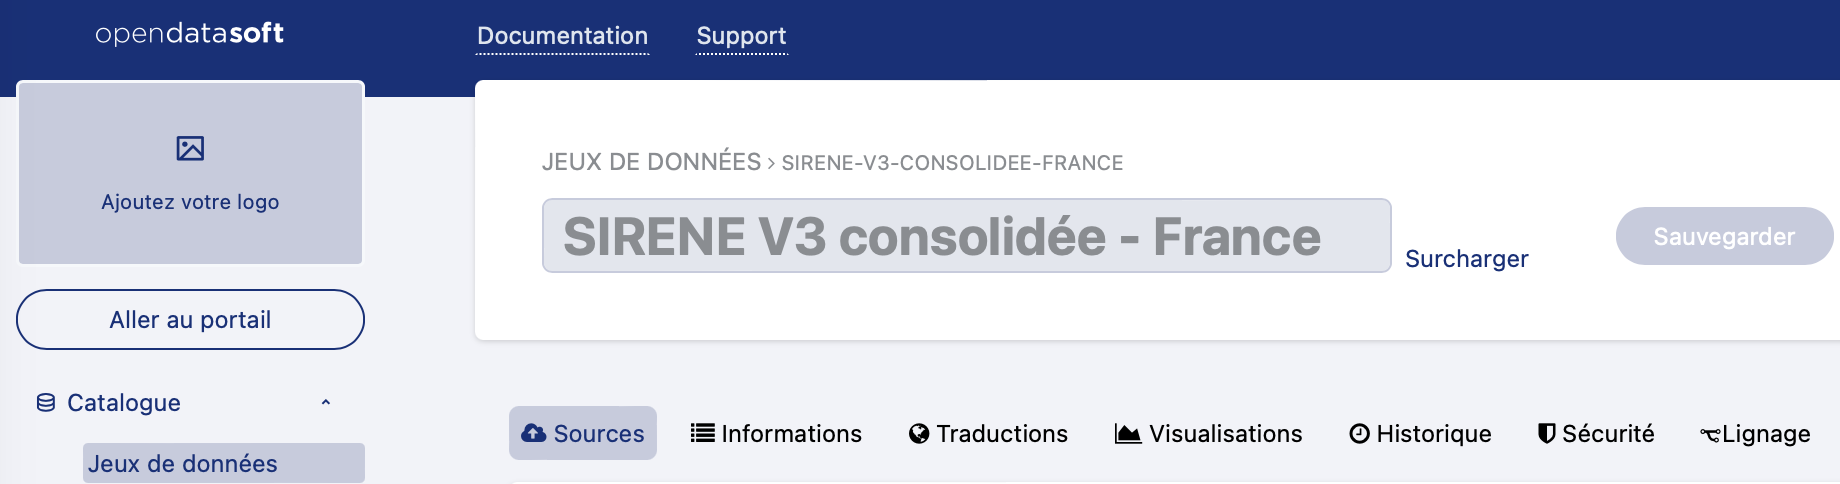This screenshot has width=1840, height=484.
Task: Click the Traductions globe icon
Action: [x=919, y=433]
